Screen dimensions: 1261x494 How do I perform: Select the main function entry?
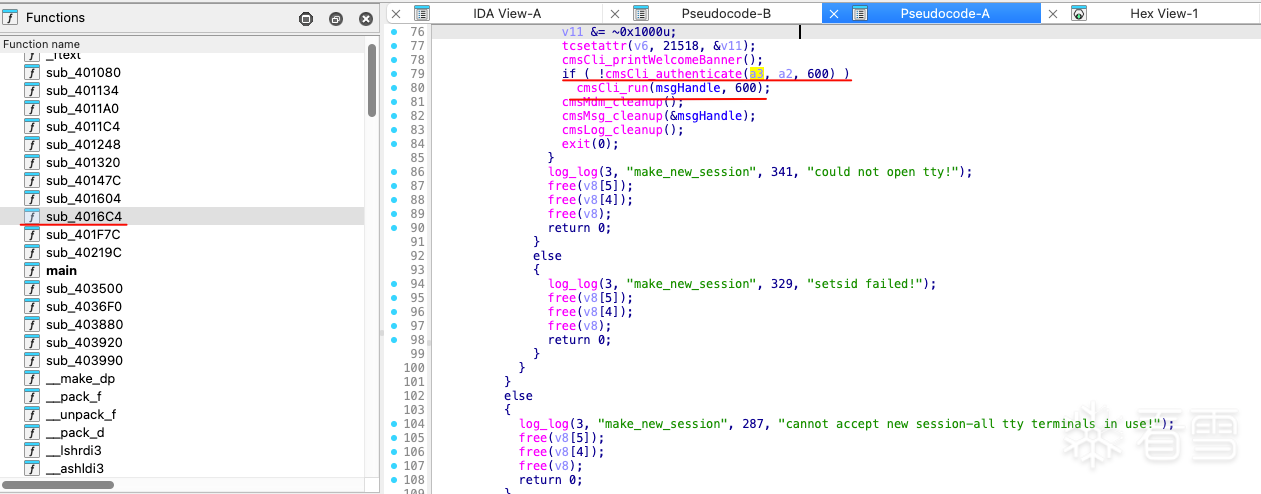coord(61,271)
